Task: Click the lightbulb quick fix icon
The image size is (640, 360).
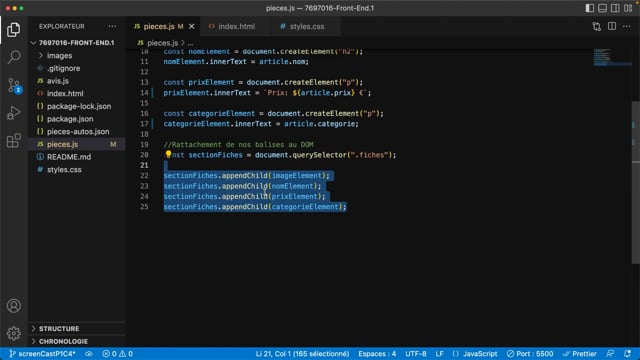Action: (x=168, y=154)
